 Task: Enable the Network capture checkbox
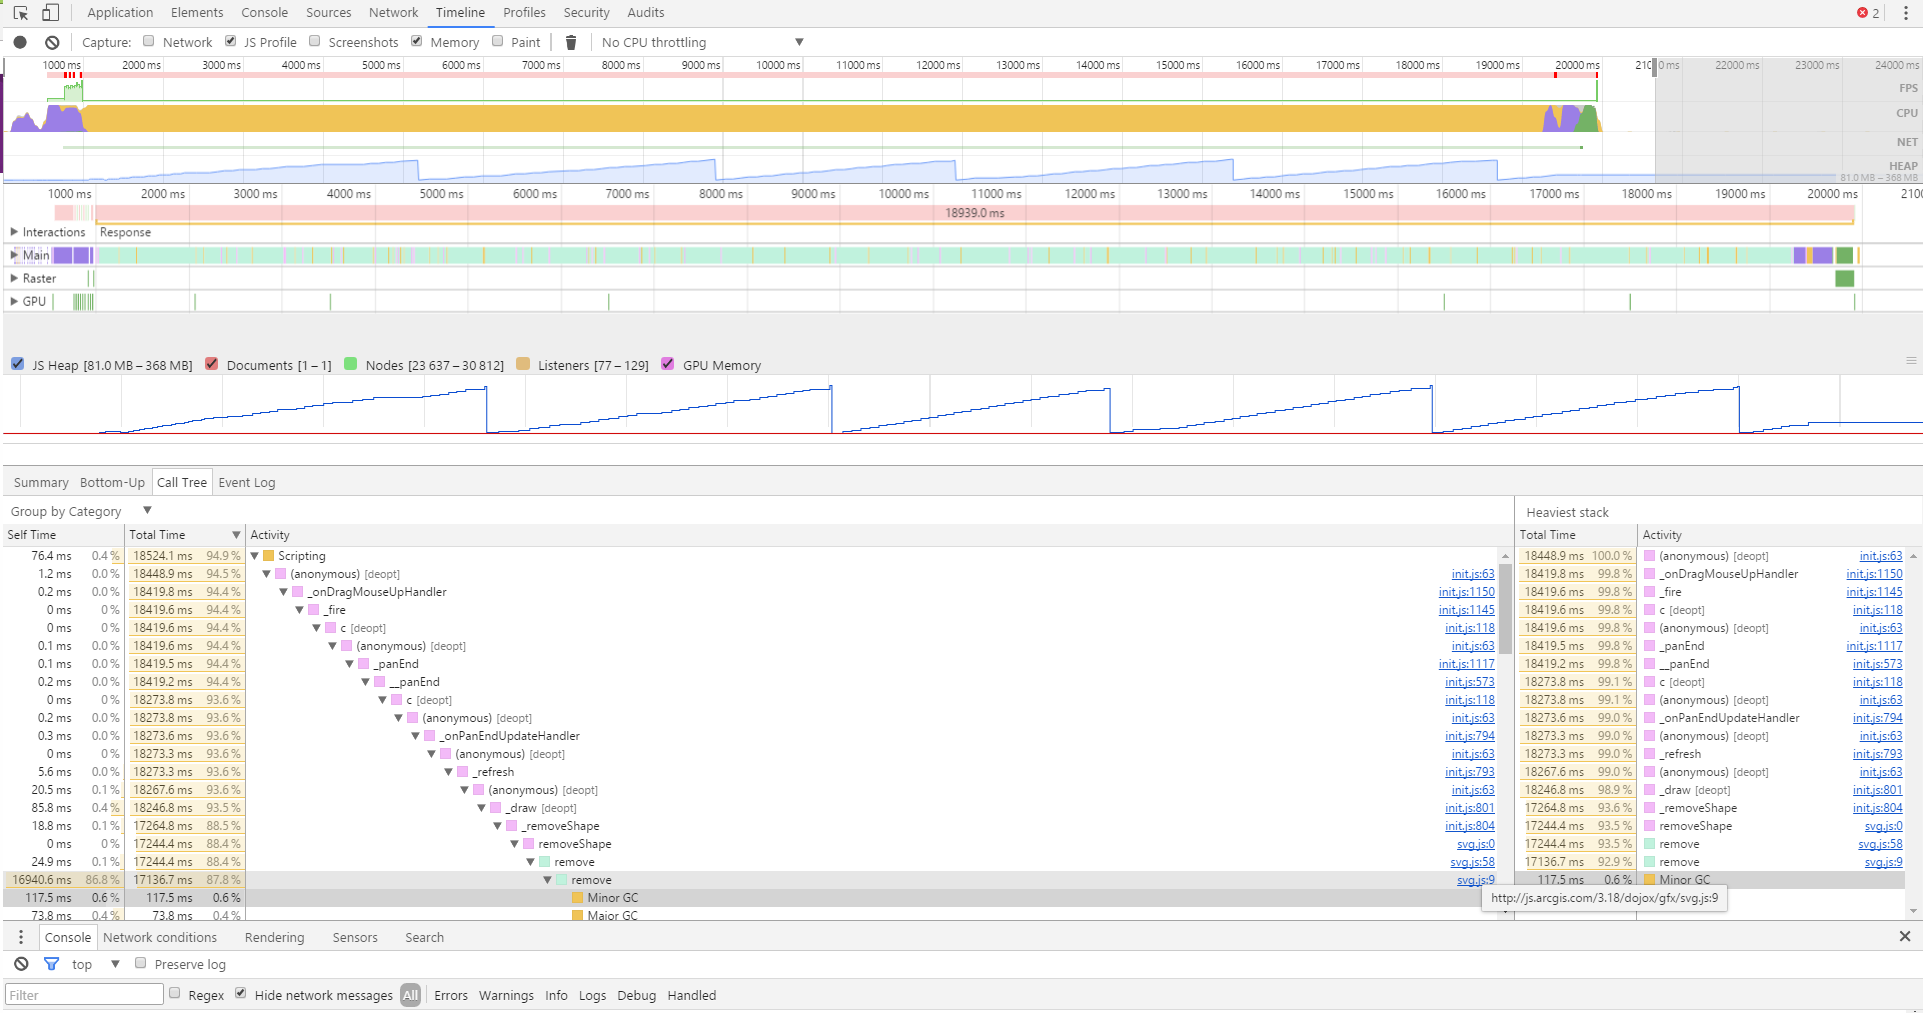point(149,41)
